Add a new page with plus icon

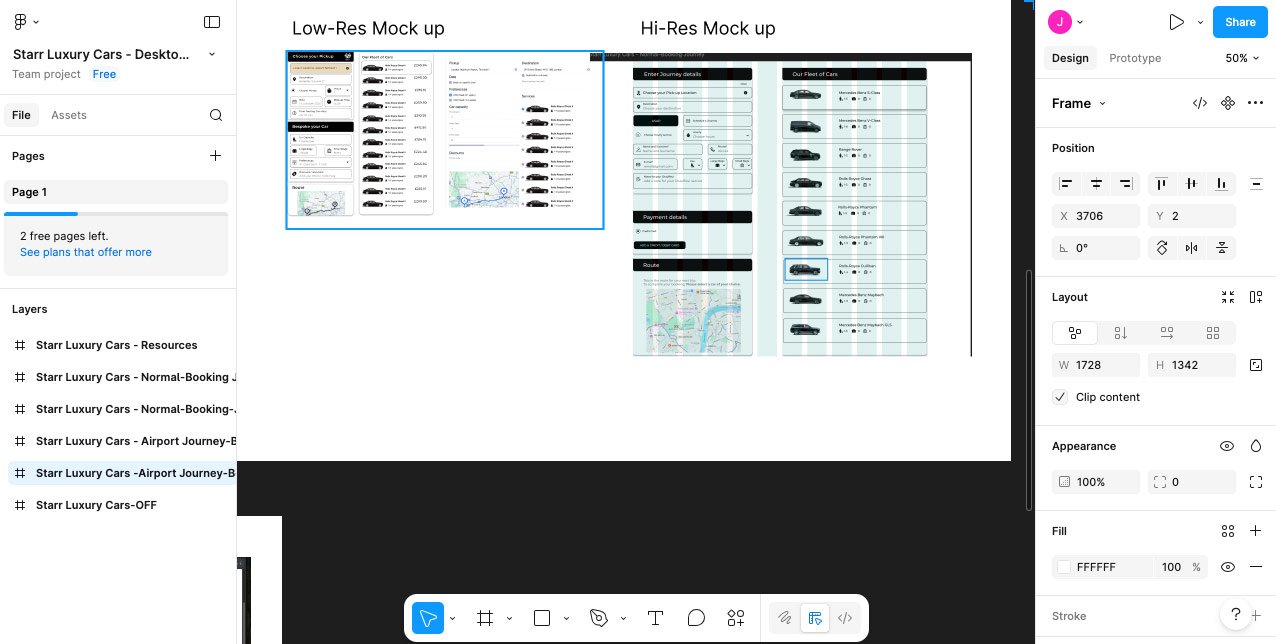click(215, 156)
